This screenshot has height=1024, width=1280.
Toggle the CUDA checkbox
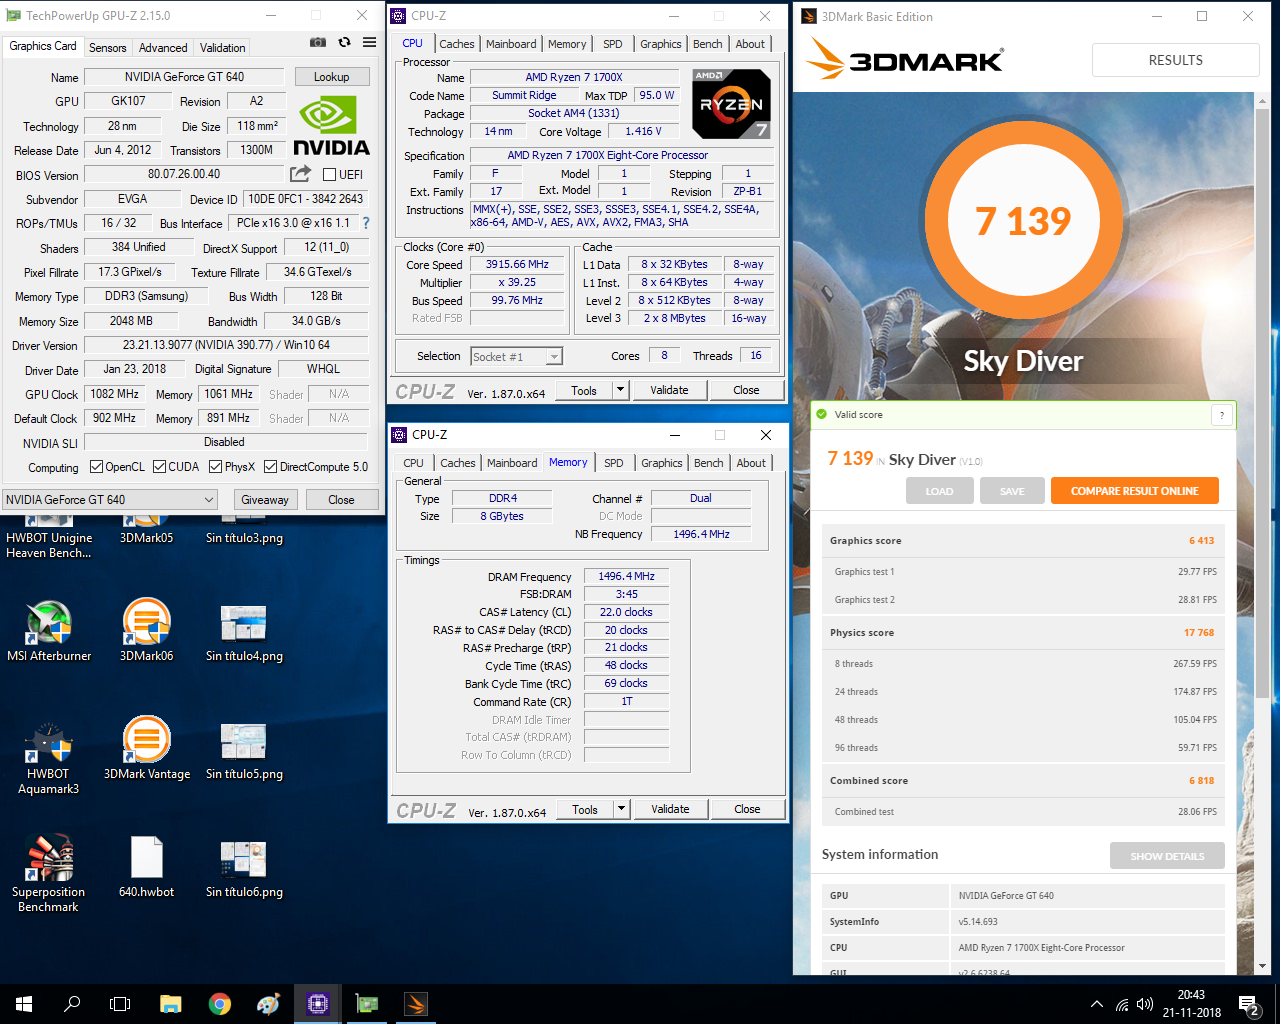click(x=159, y=466)
